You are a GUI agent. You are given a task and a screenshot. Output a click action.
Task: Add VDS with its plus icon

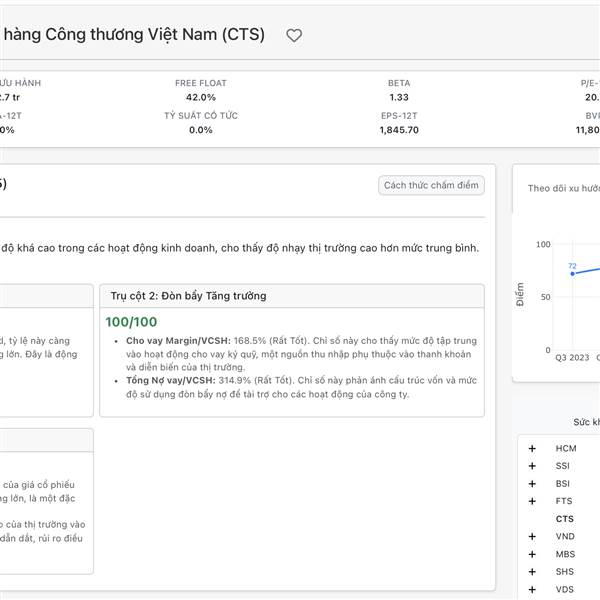pos(532,589)
